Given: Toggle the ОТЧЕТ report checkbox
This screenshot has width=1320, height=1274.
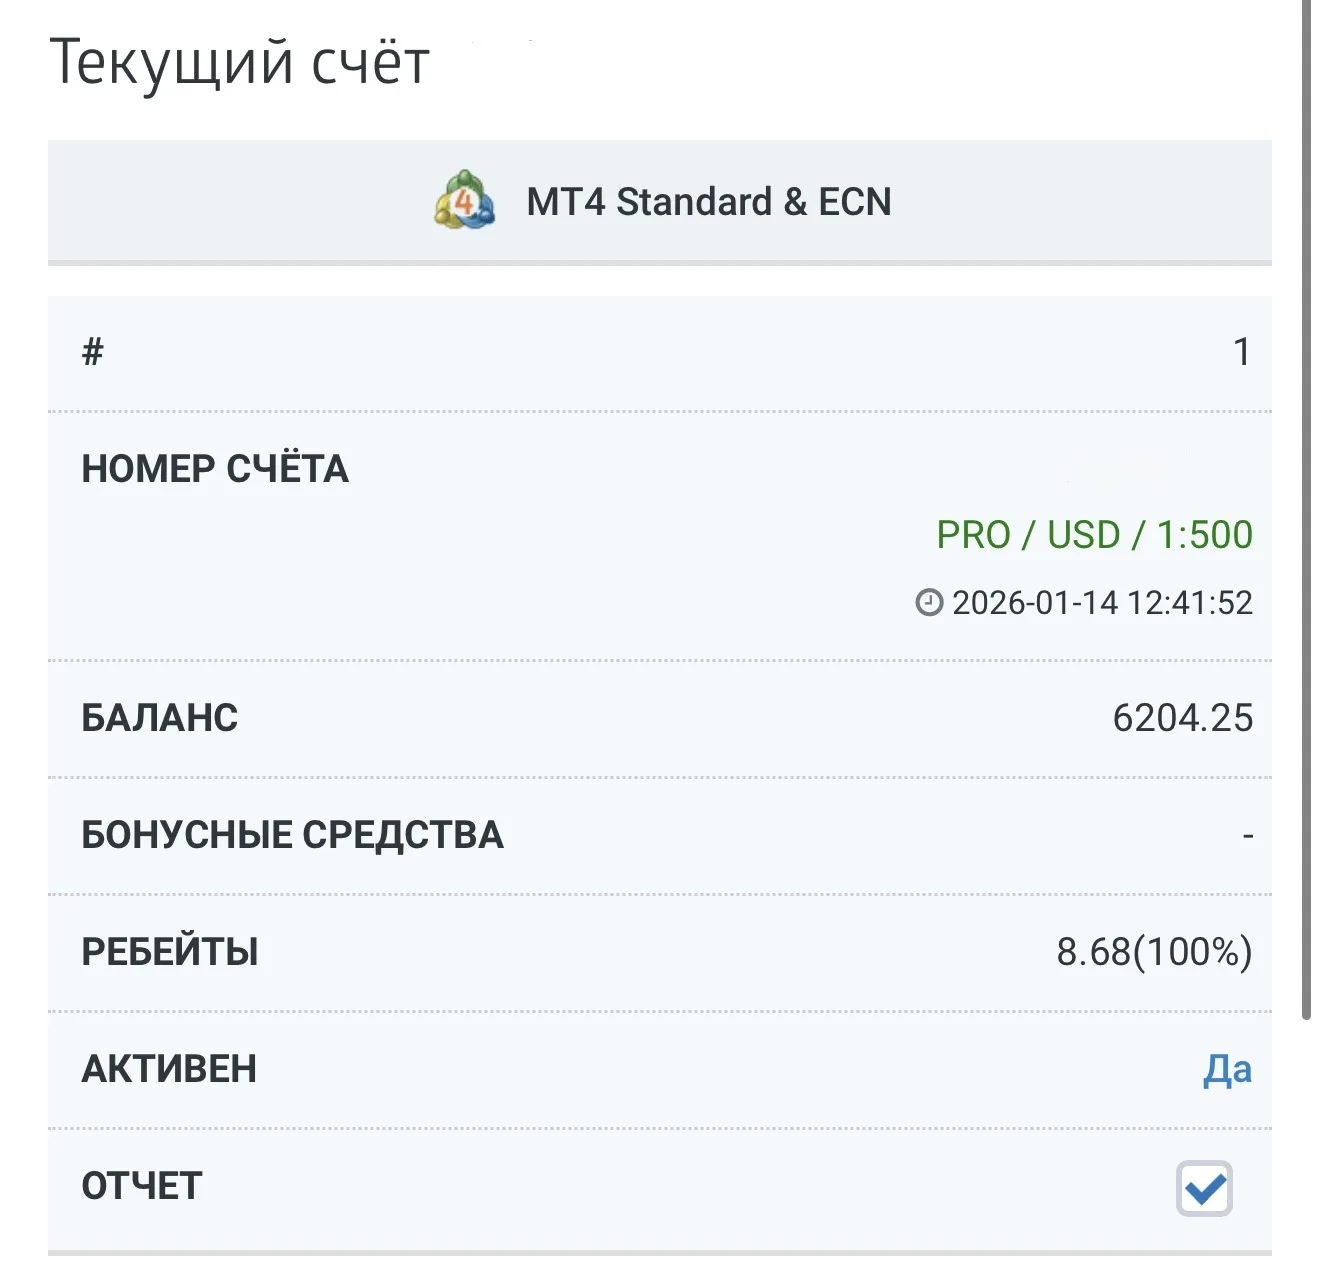Looking at the screenshot, I should pos(1204,1188).
